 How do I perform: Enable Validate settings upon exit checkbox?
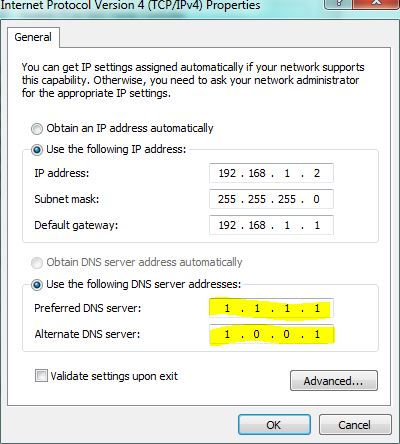coord(41,376)
